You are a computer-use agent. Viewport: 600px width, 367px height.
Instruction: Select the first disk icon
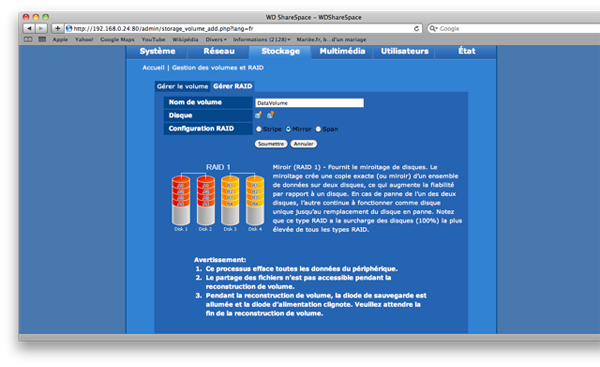coord(258,115)
